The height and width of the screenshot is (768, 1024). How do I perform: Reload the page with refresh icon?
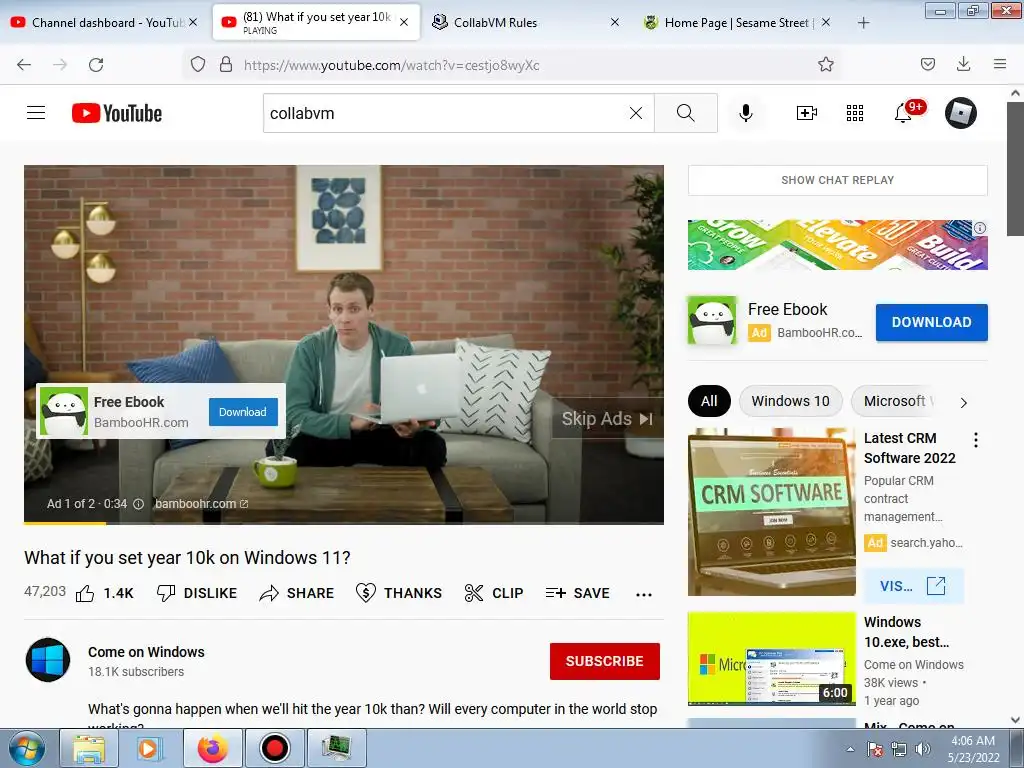click(96, 65)
